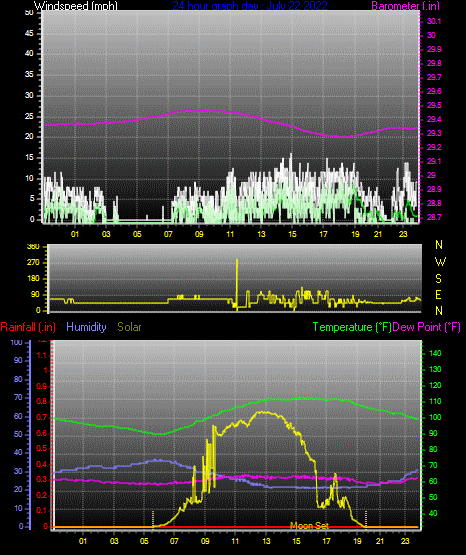Click hour '01' on the windspeed graph axis
The image size is (466, 555).
pos(75,234)
